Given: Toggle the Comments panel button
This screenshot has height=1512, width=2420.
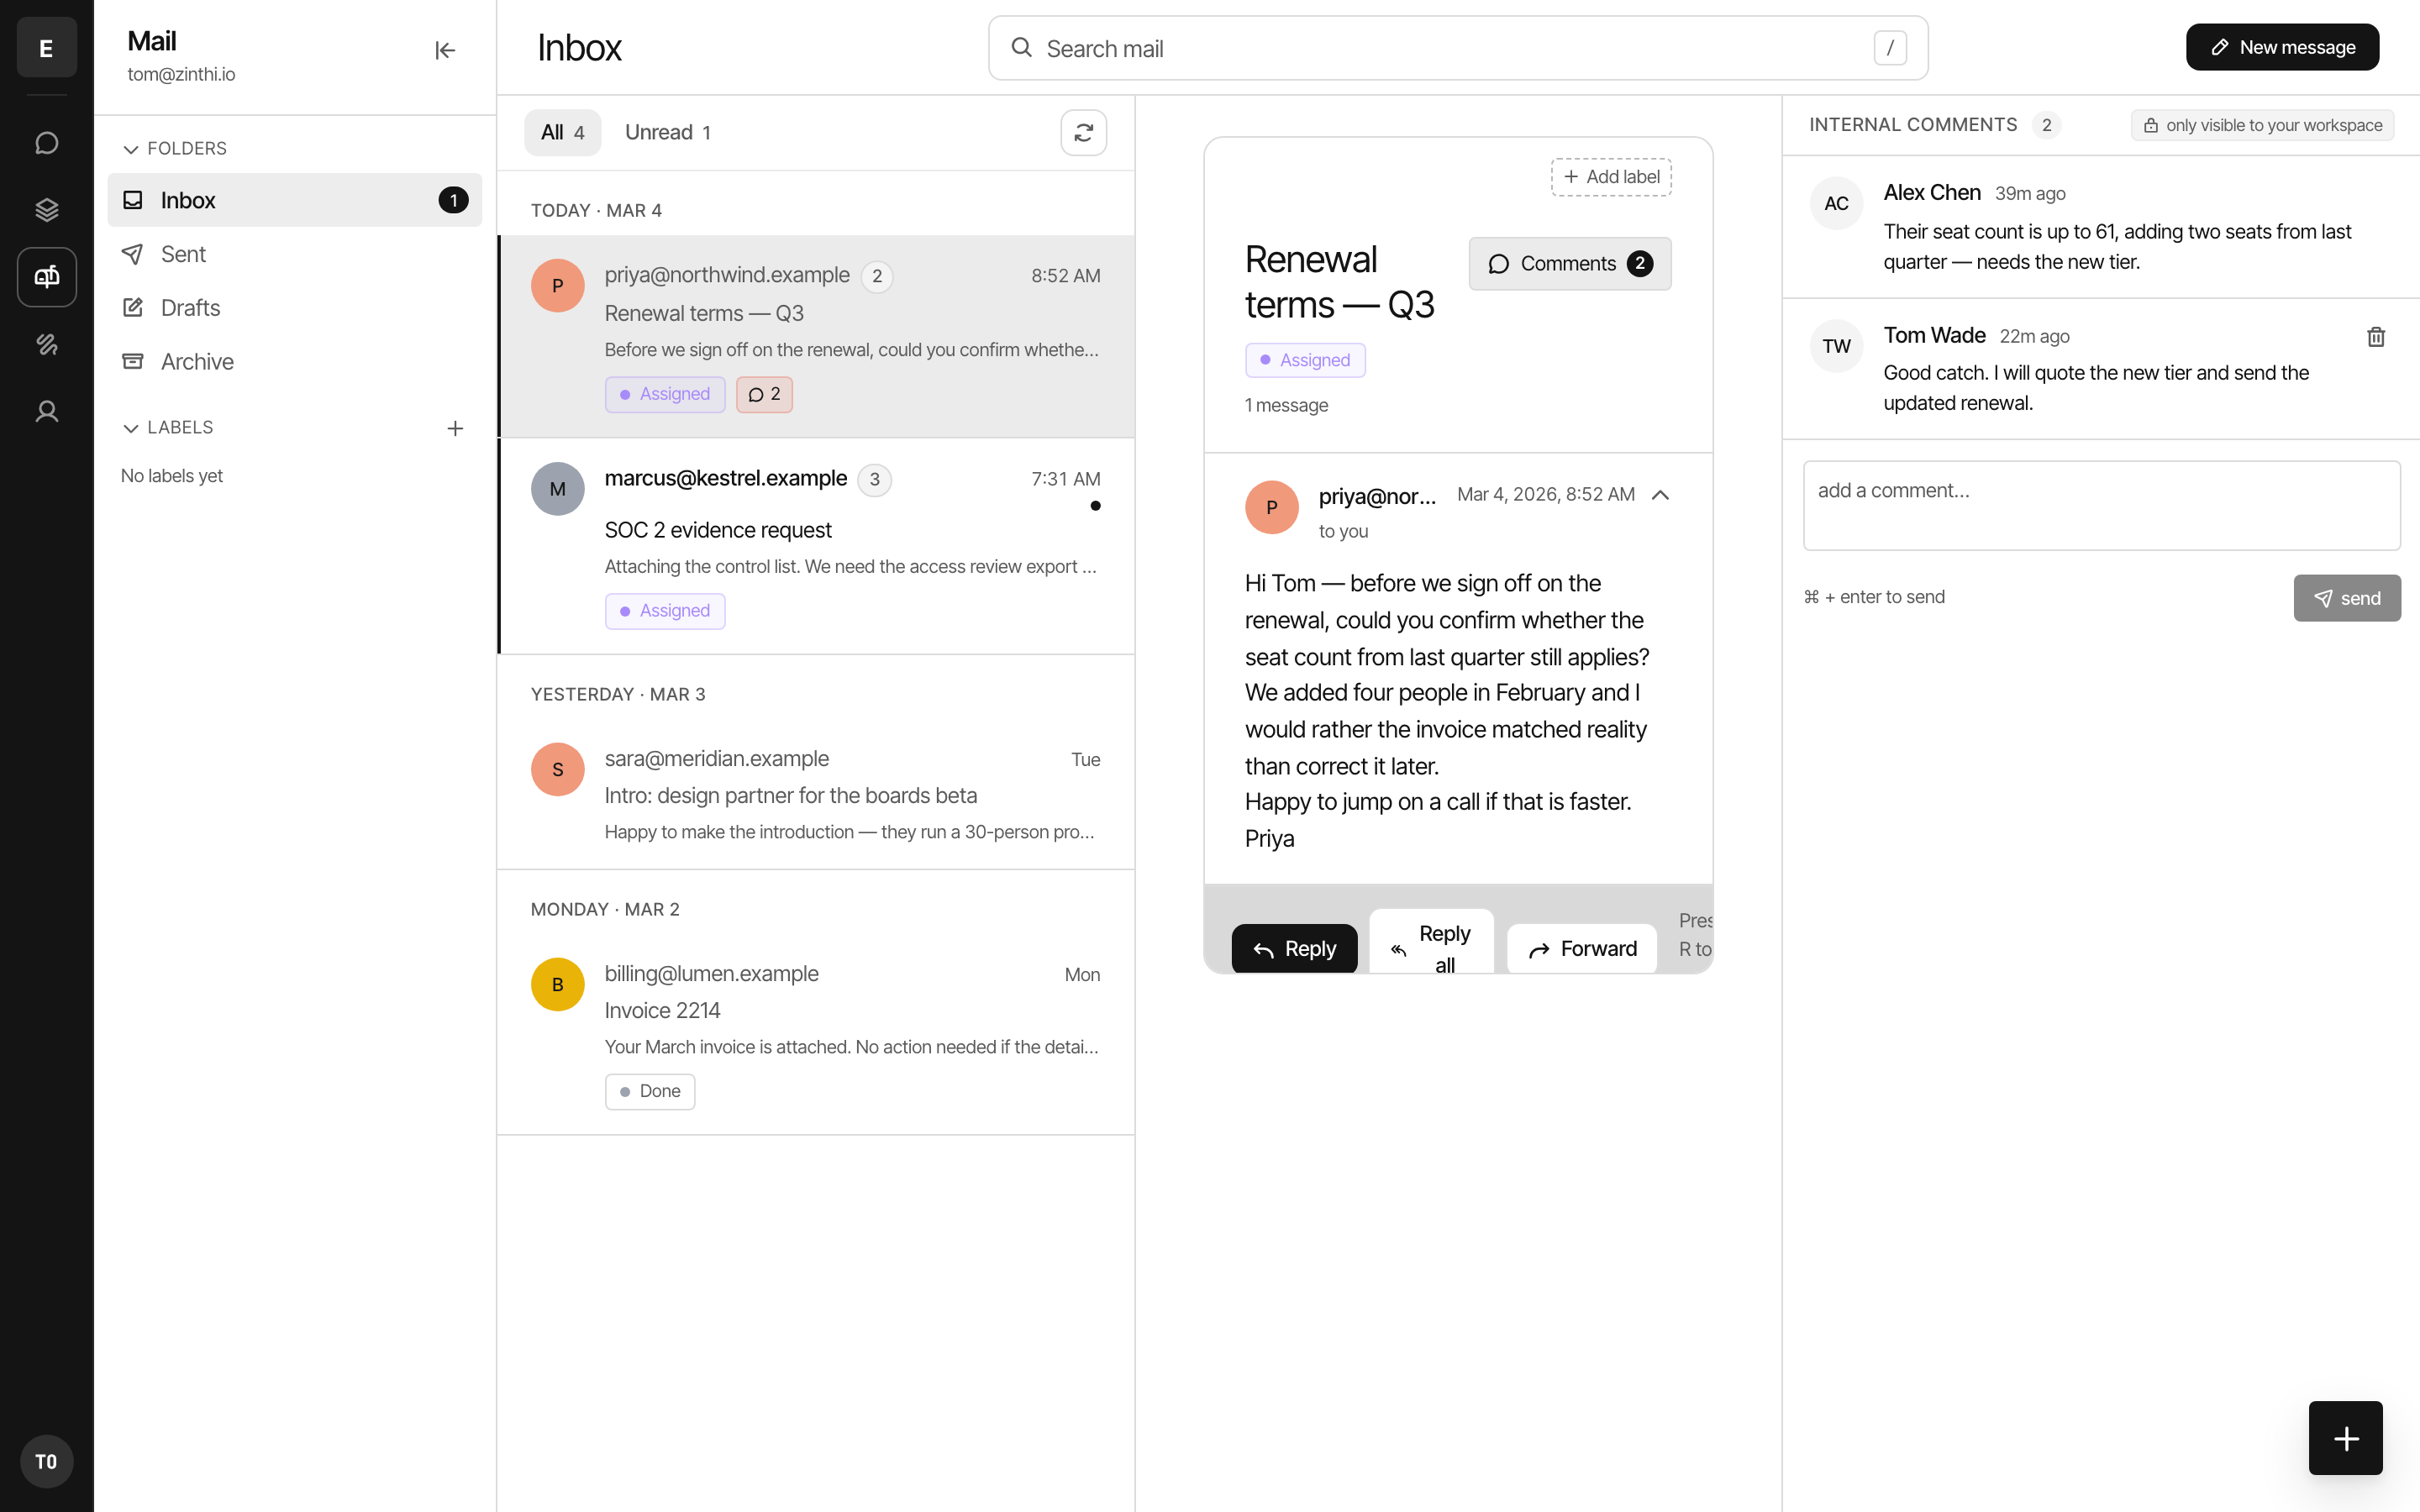Looking at the screenshot, I should point(1569,264).
